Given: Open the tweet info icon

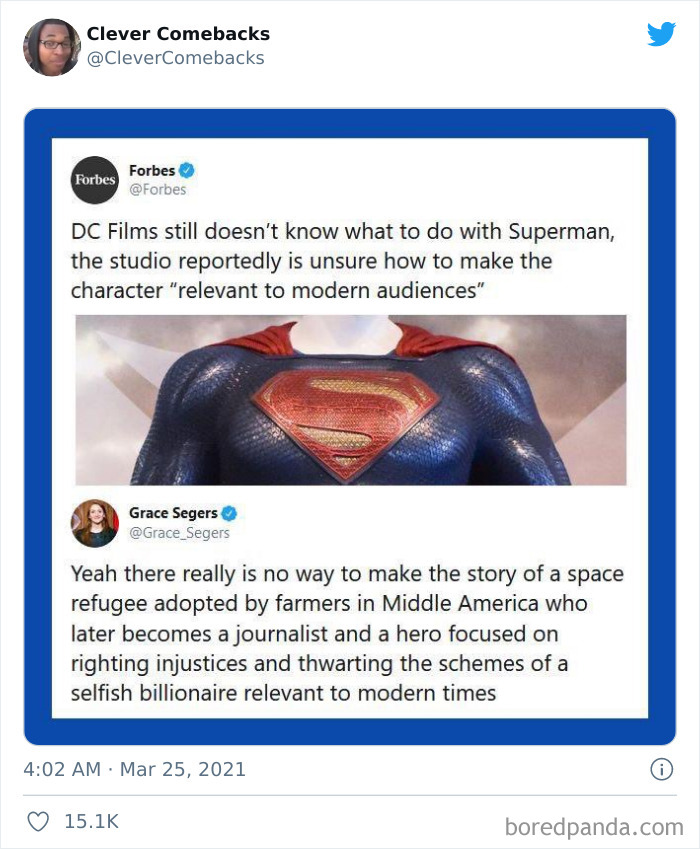Looking at the screenshot, I should tap(661, 769).
